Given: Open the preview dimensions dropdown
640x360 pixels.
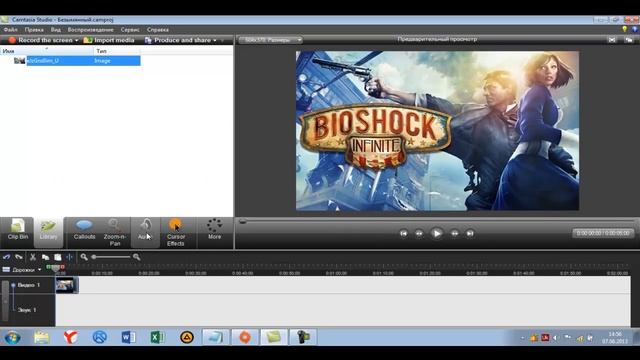Looking at the screenshot, I should click(x=270, y=40).
